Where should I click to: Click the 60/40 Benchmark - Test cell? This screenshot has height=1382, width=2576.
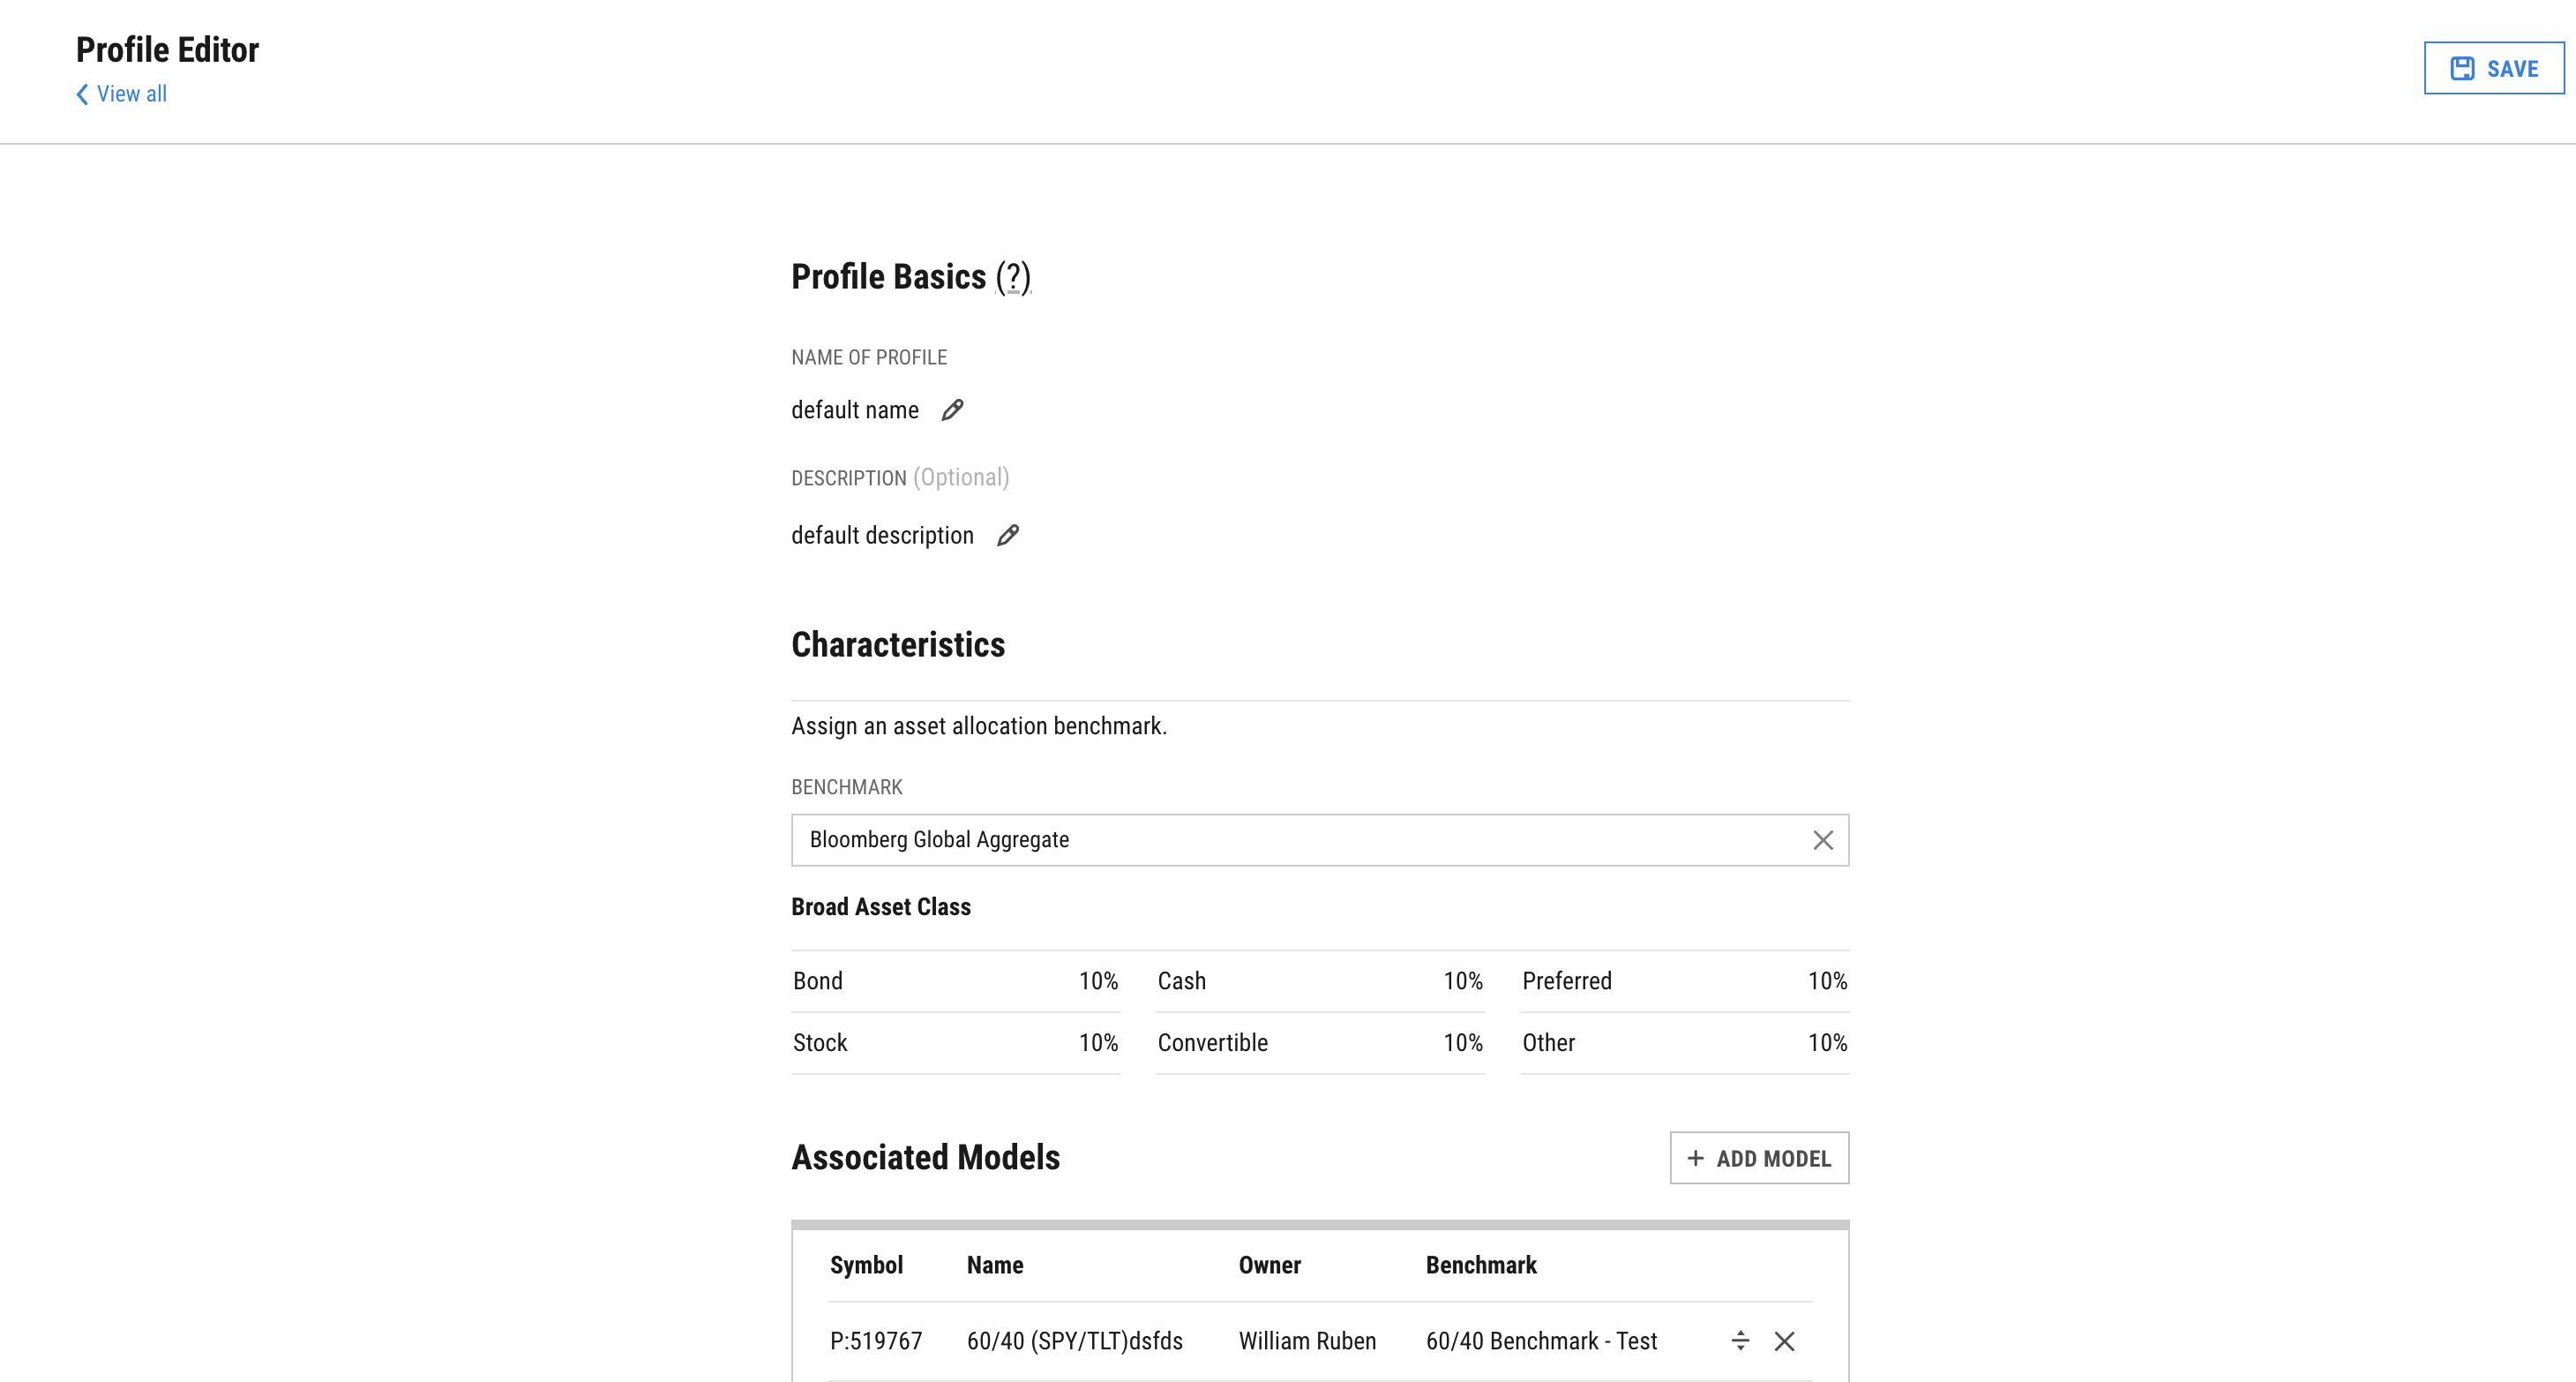(x=1541, y=1341)
